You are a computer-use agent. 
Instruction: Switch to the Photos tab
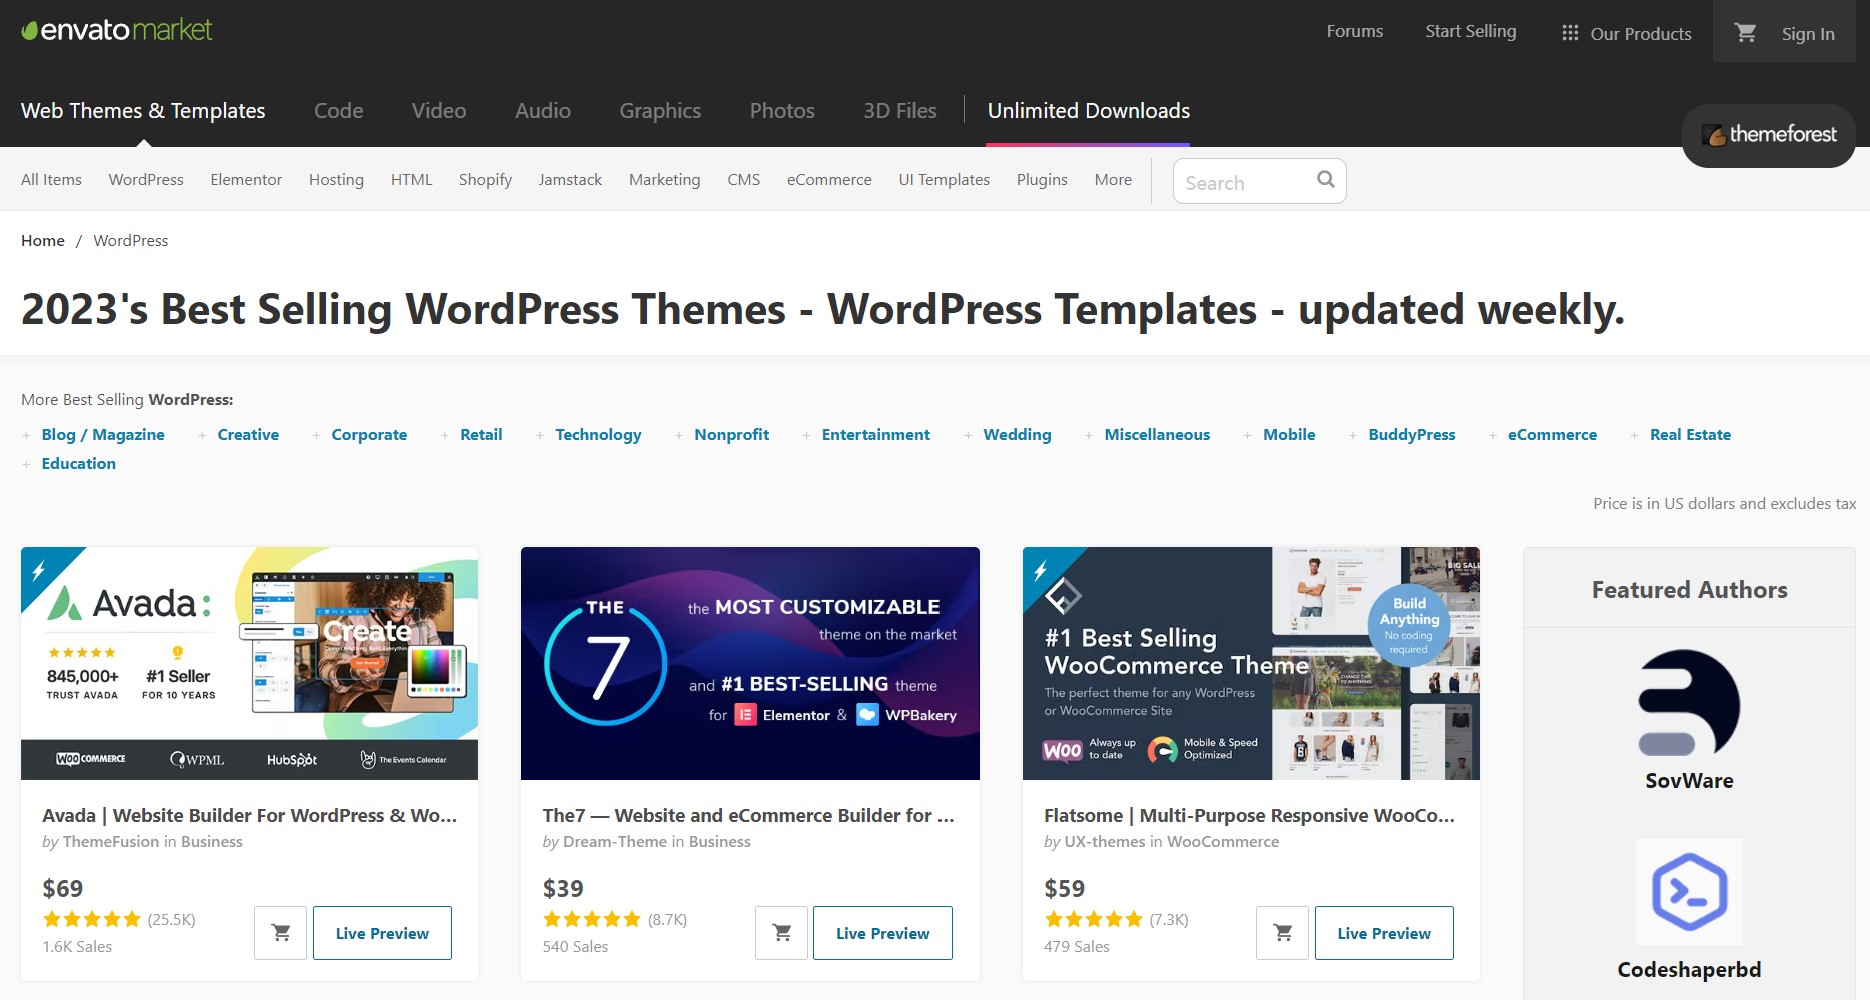(x=782, y=111)
